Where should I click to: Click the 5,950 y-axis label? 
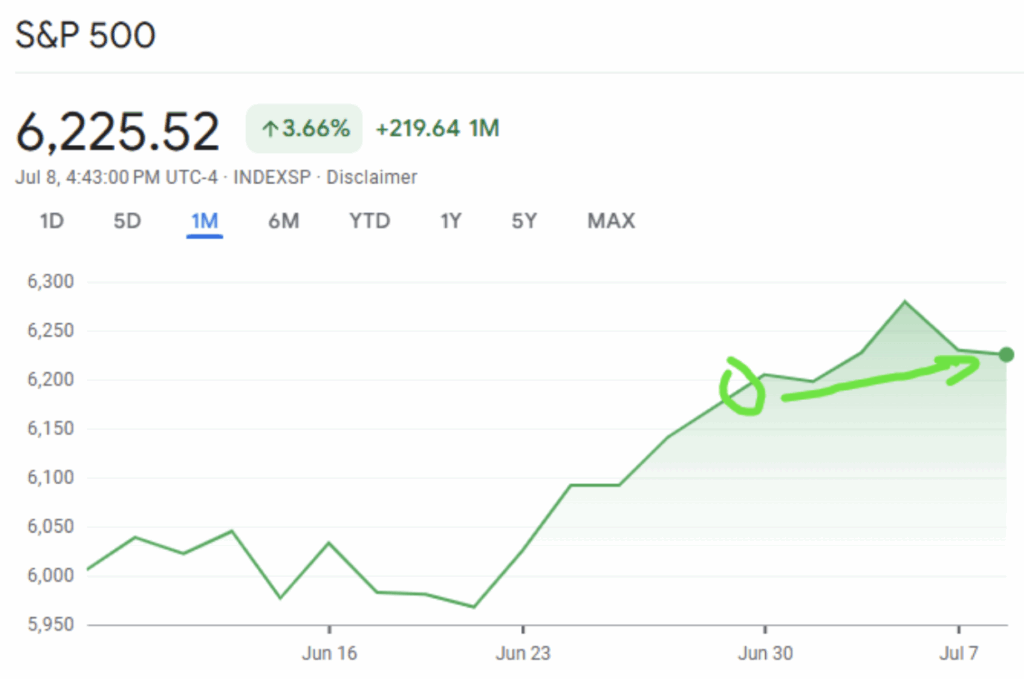pyautogui.click(x=50, y=625)
